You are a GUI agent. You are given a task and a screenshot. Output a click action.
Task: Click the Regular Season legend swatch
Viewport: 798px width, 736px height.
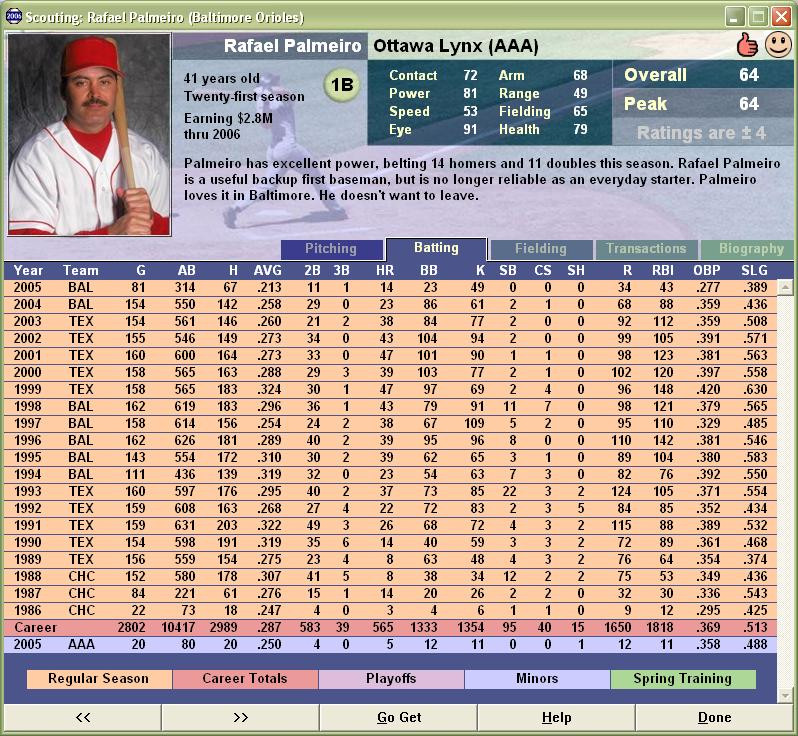point(99,679)
